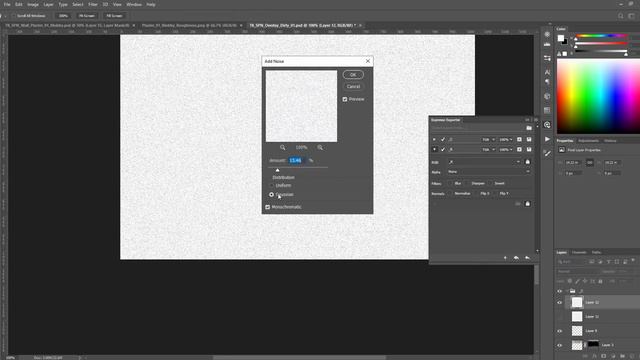Click the link icon between width and height
Screen dimensions: 640x360
coord(590,163)
